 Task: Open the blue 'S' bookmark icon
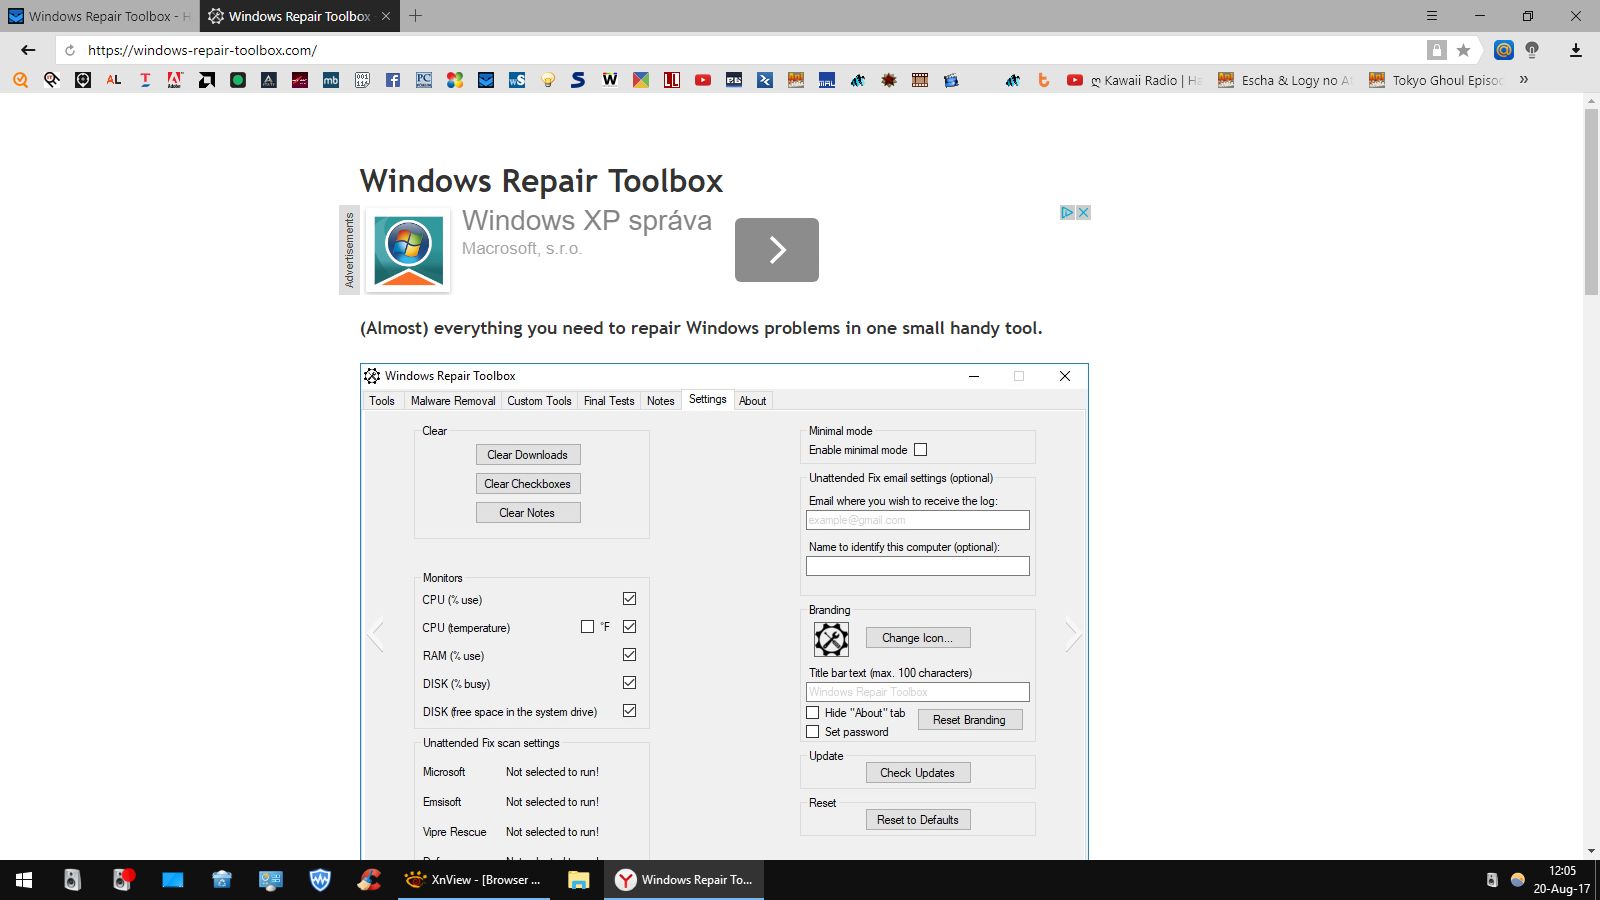pyautogui.click(x=579, y=80)
